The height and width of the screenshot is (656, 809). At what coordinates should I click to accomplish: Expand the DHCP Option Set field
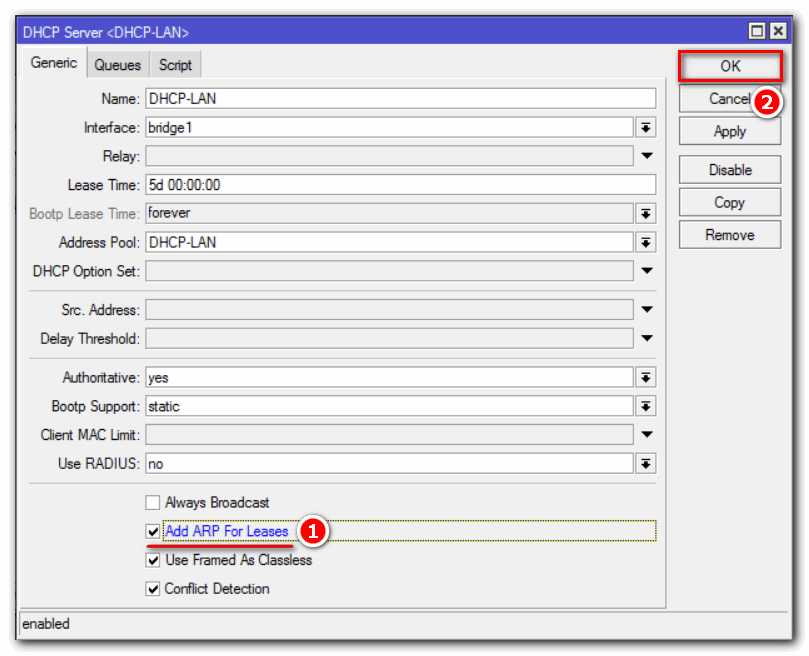(x=646, y=271)
